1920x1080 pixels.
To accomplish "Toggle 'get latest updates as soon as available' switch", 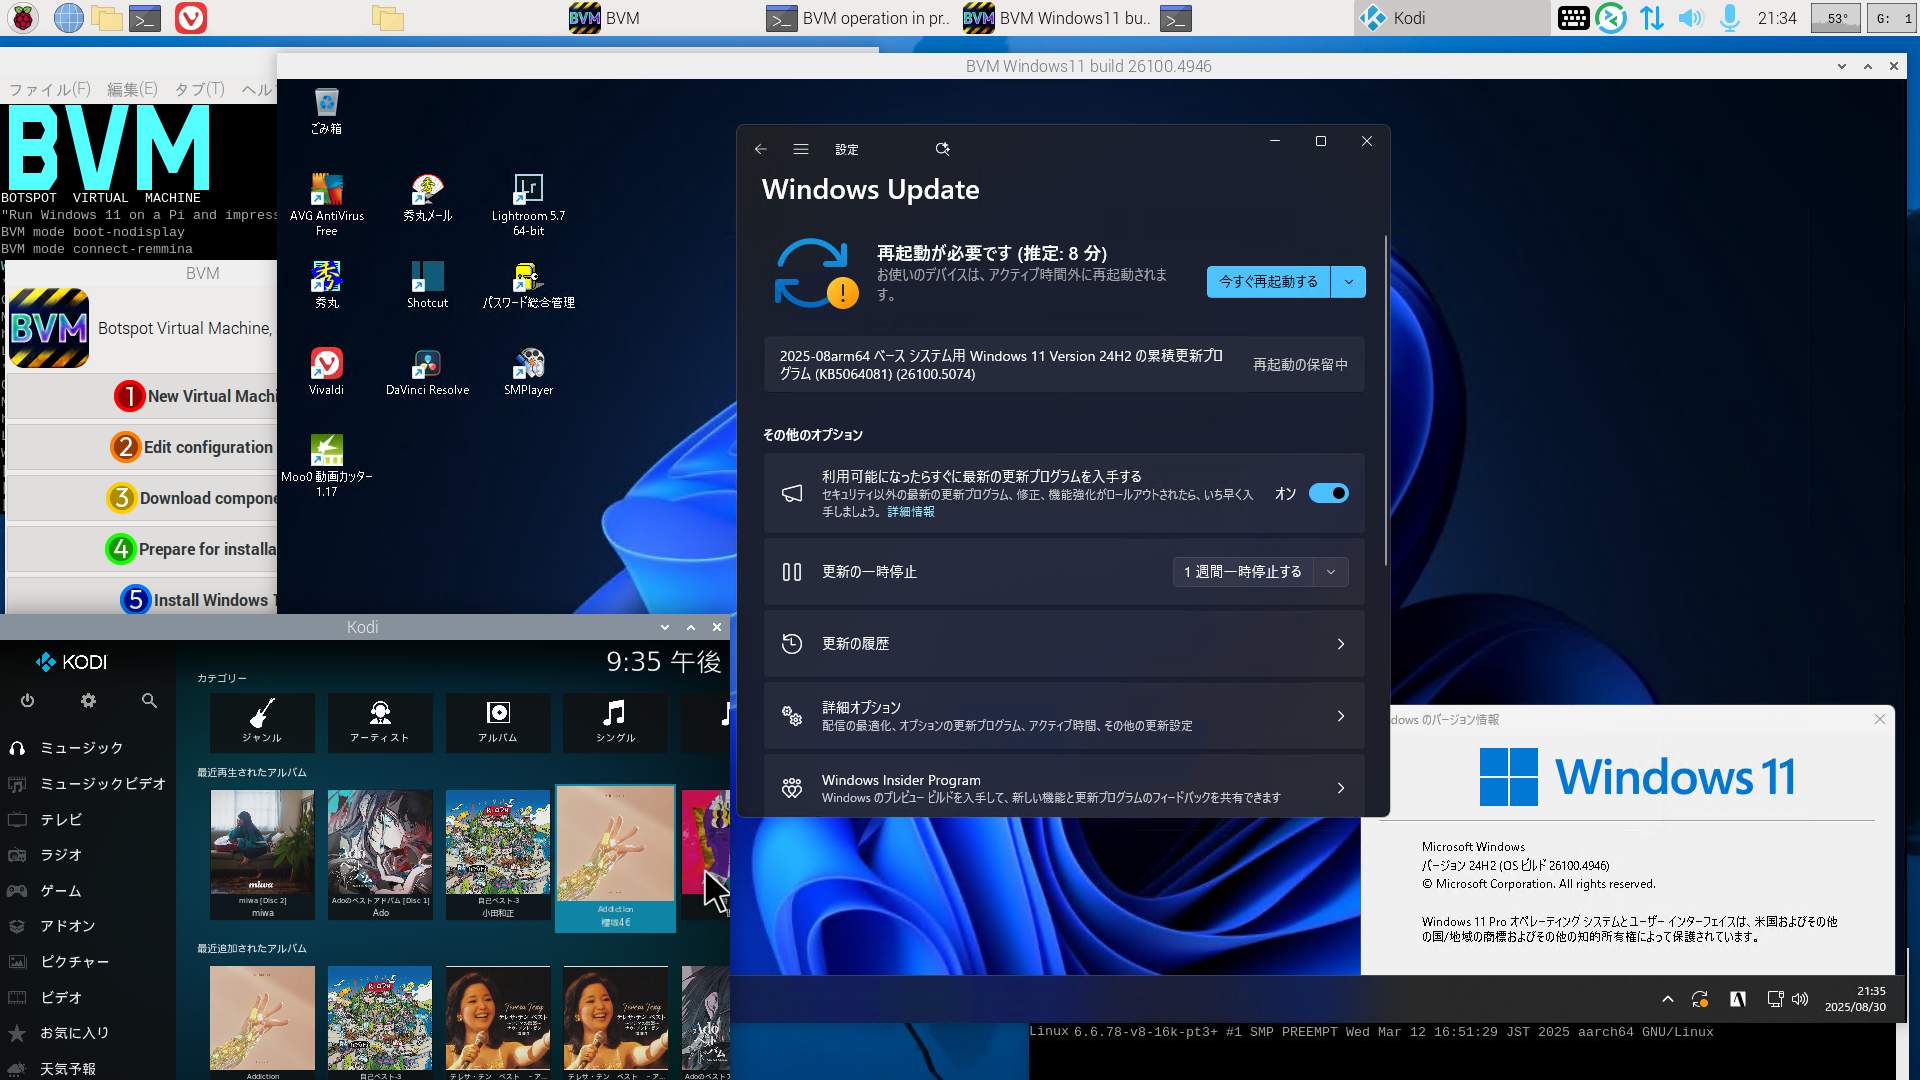I will 1329,493.
